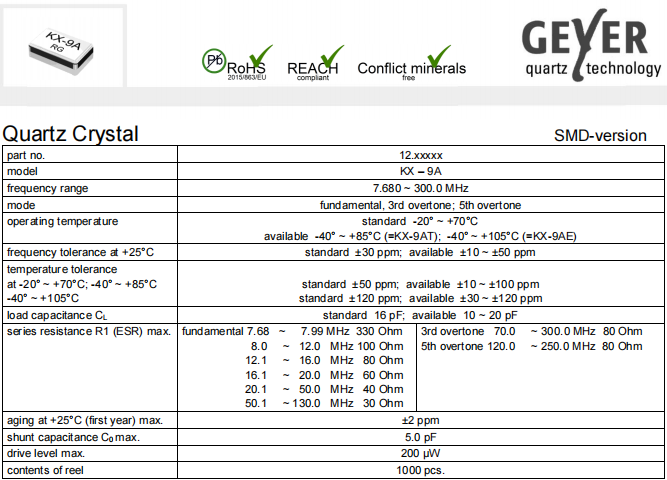Click the 'part no.' row label
Screen dimensions: 667x480
coord(26,155)
